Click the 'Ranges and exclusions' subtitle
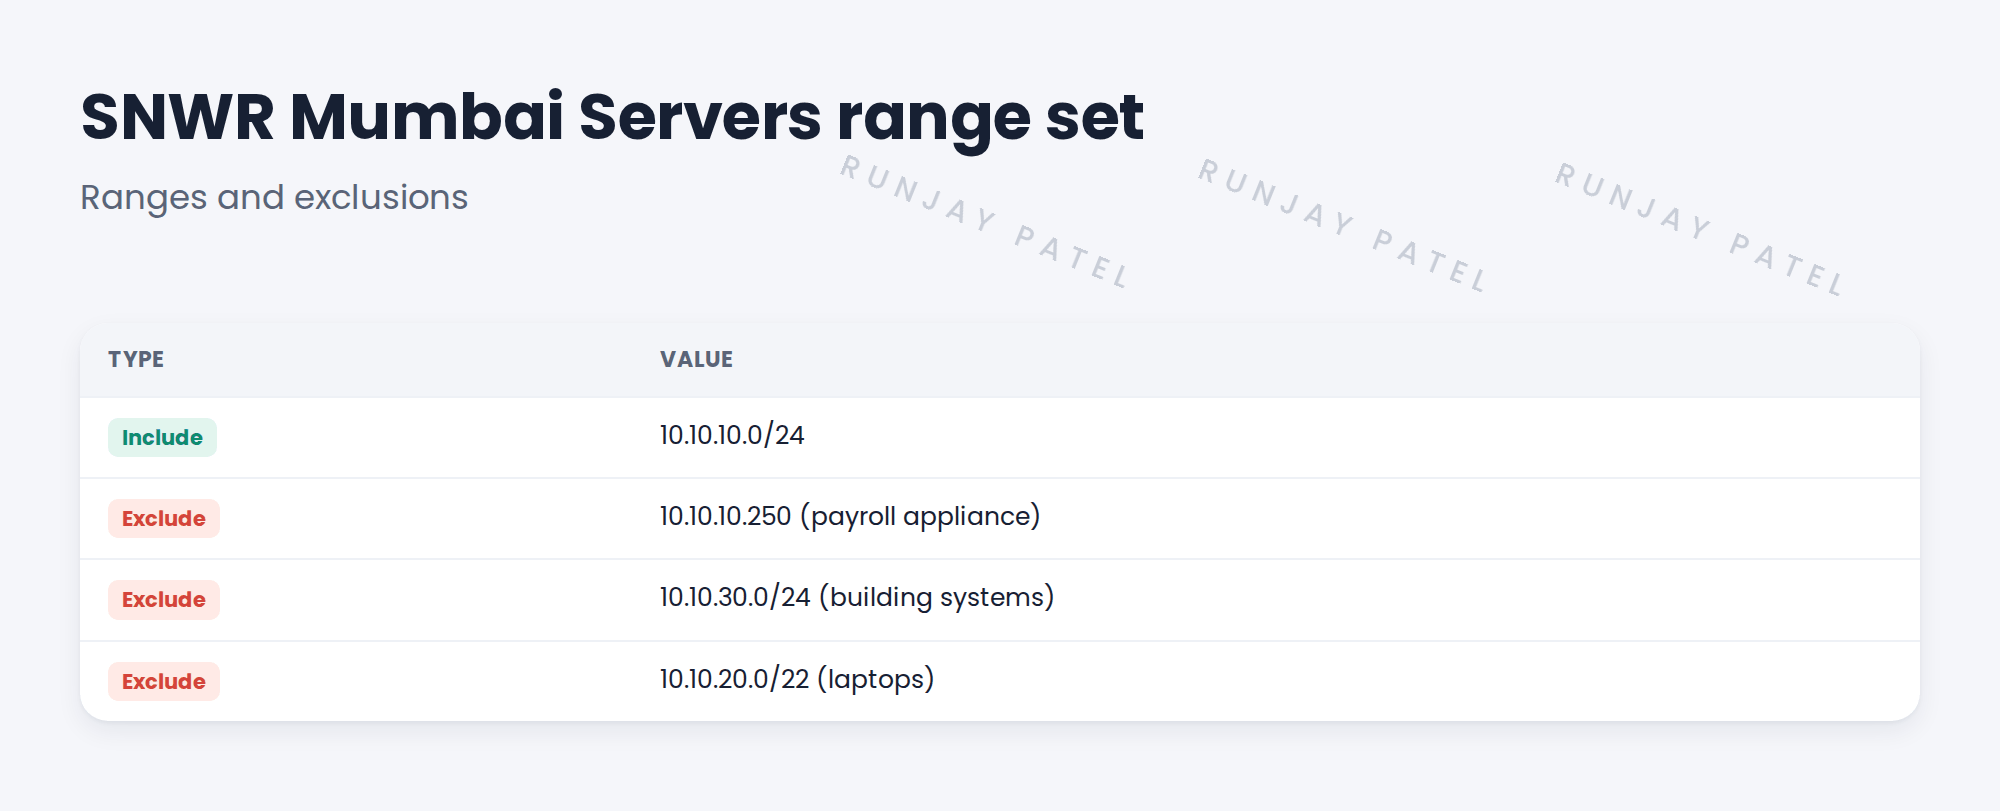The height and width of the screenshot is (811, 2000). point(274,198)
